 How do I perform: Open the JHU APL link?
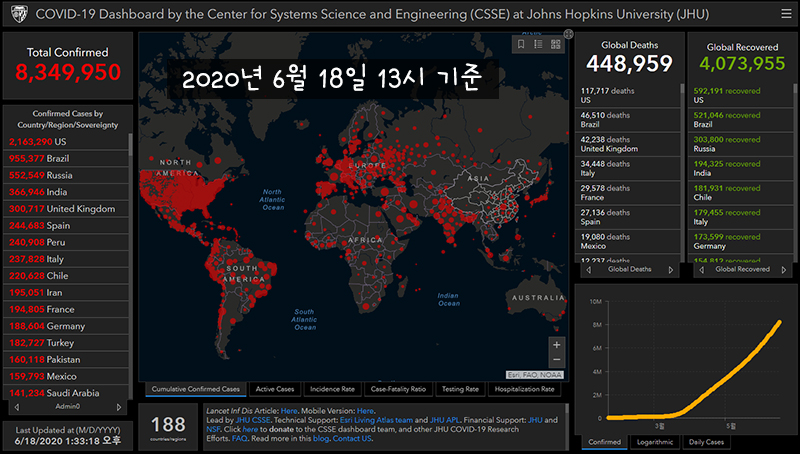click(x=444, y=420)
